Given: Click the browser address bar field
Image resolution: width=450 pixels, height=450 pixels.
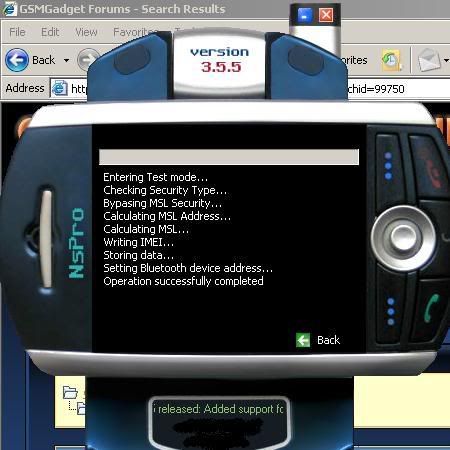Looking at the screenshot, I should point(250,89).
